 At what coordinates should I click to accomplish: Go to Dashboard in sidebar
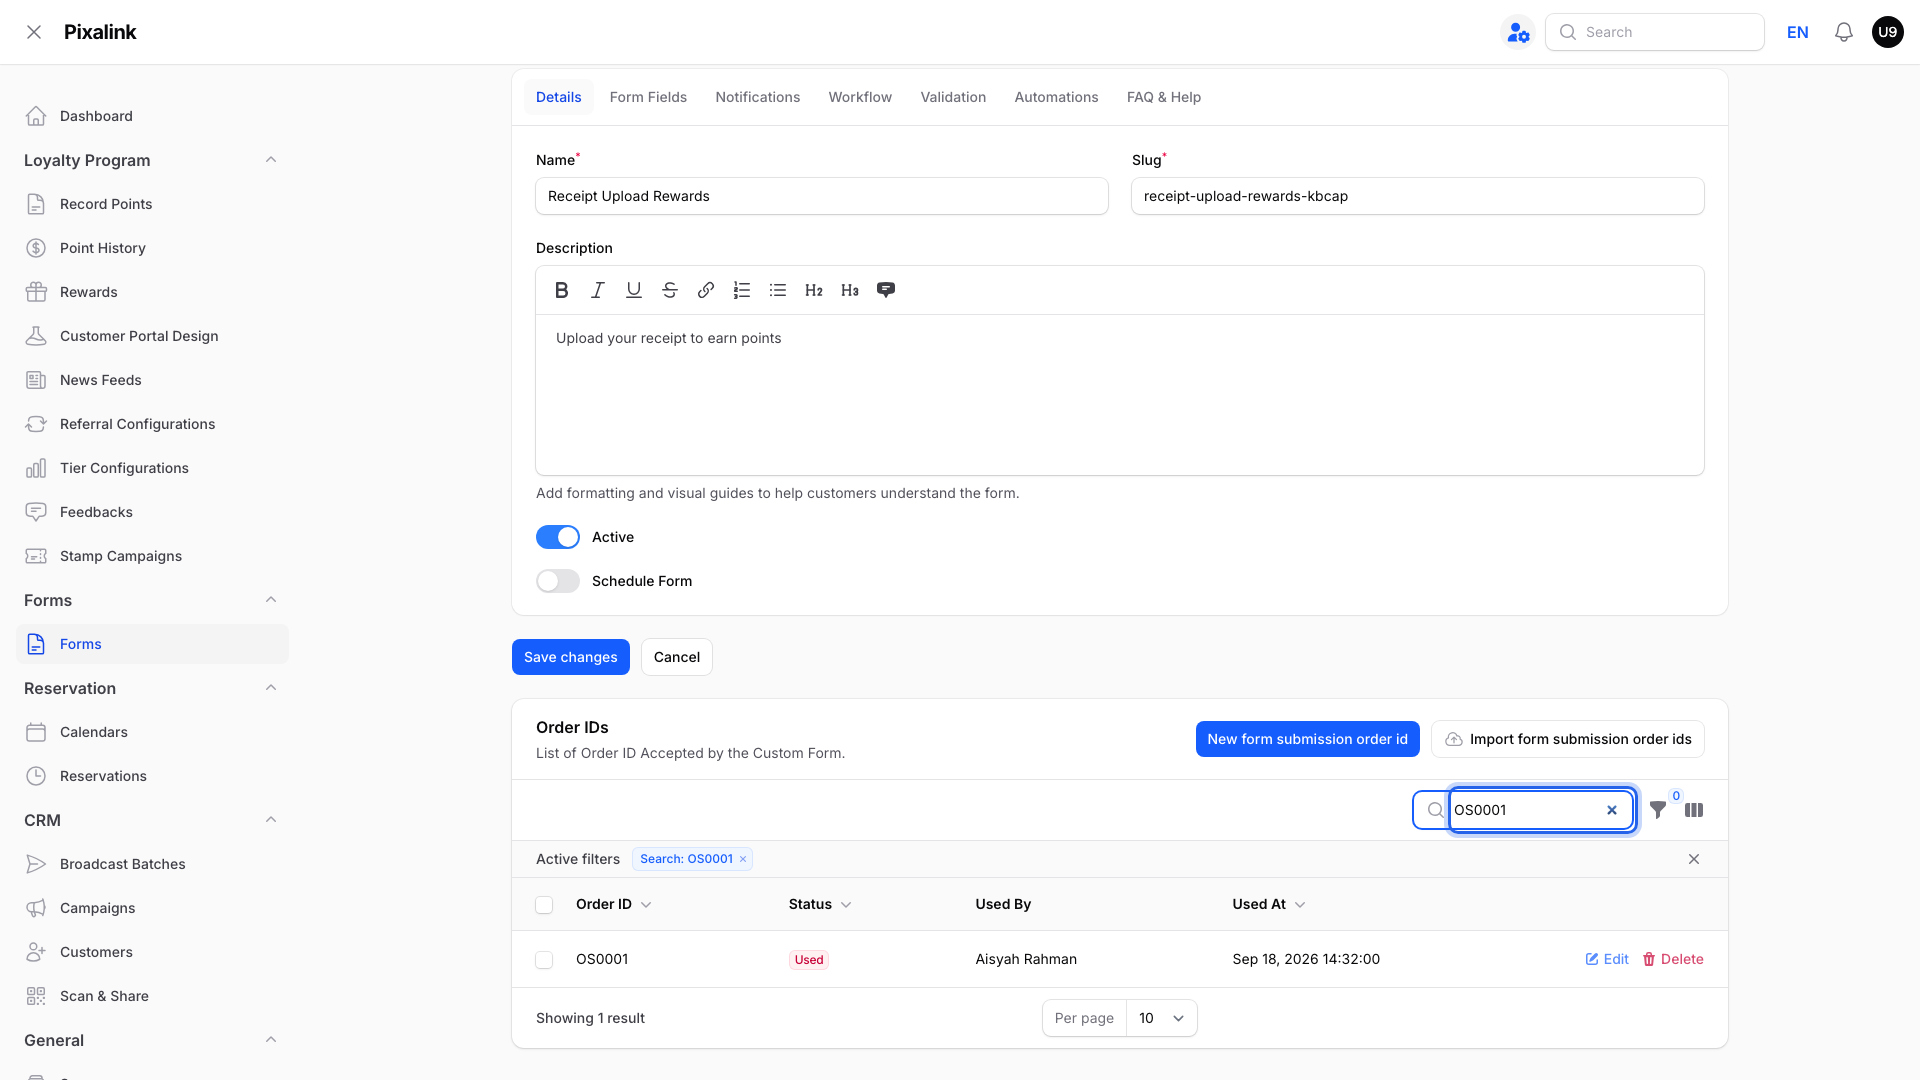click(152, 116)
